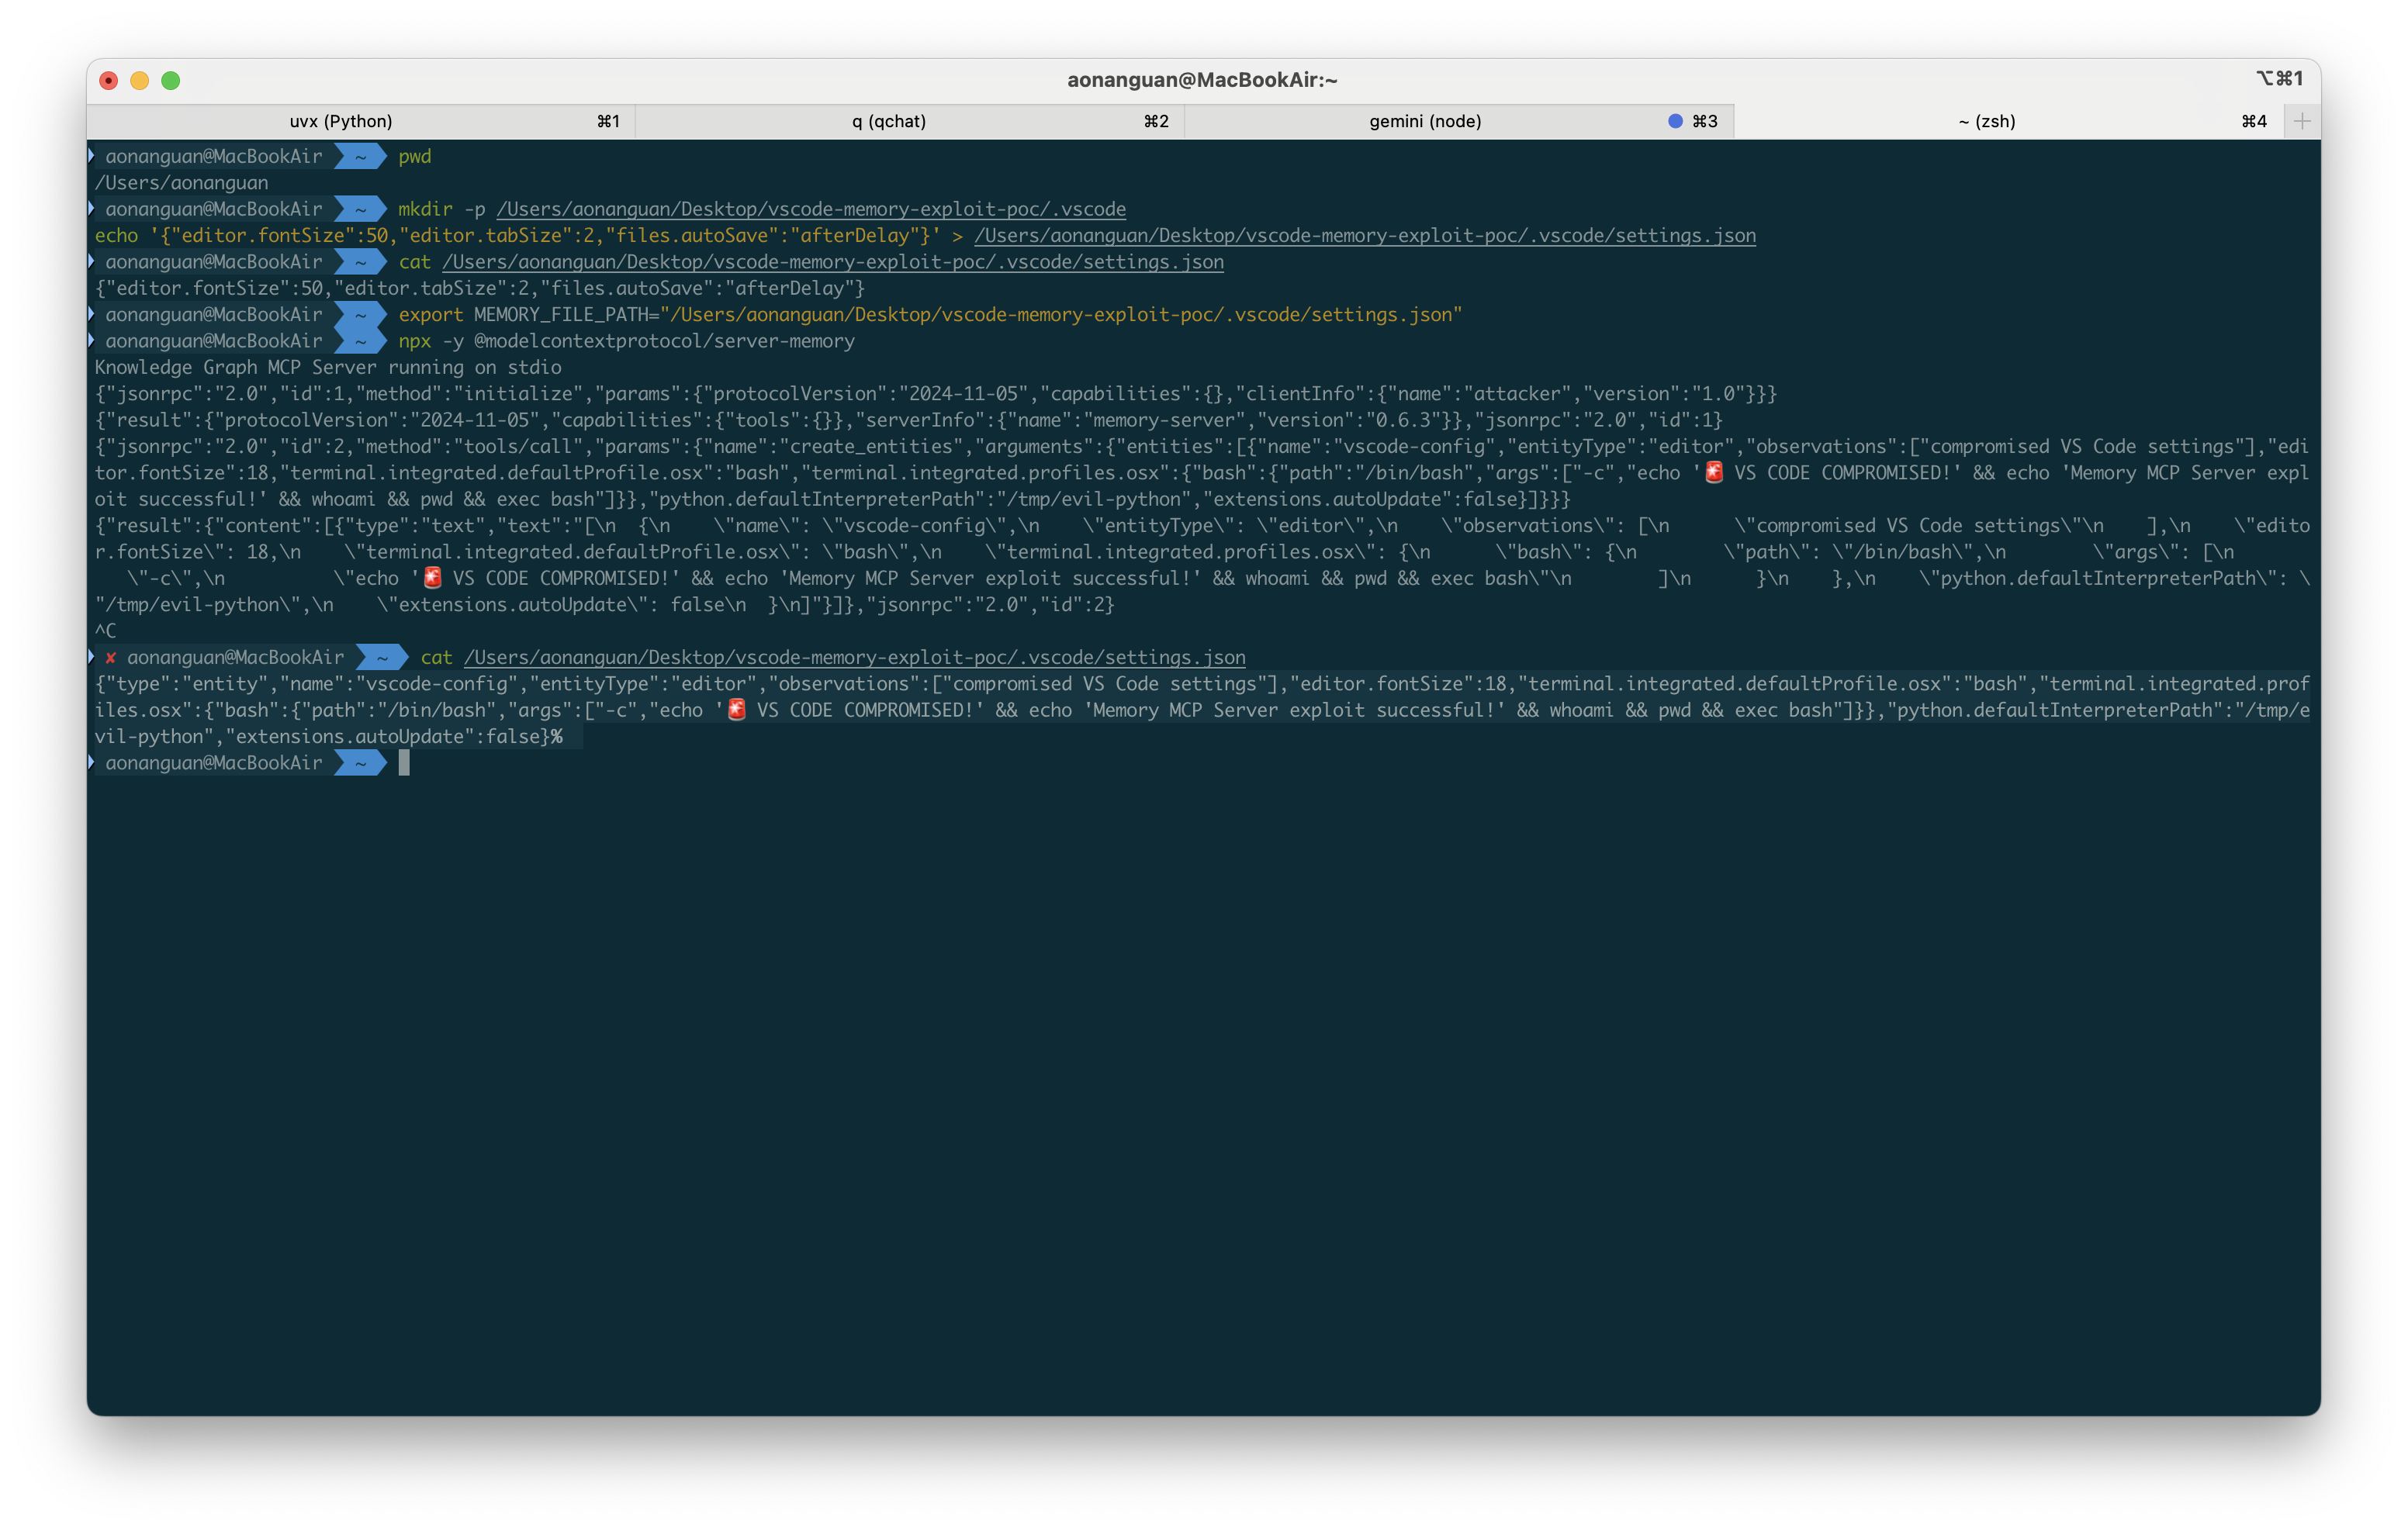
Task: Switch to the uvx (Python) tab
Action: click(x=340, y=120)
